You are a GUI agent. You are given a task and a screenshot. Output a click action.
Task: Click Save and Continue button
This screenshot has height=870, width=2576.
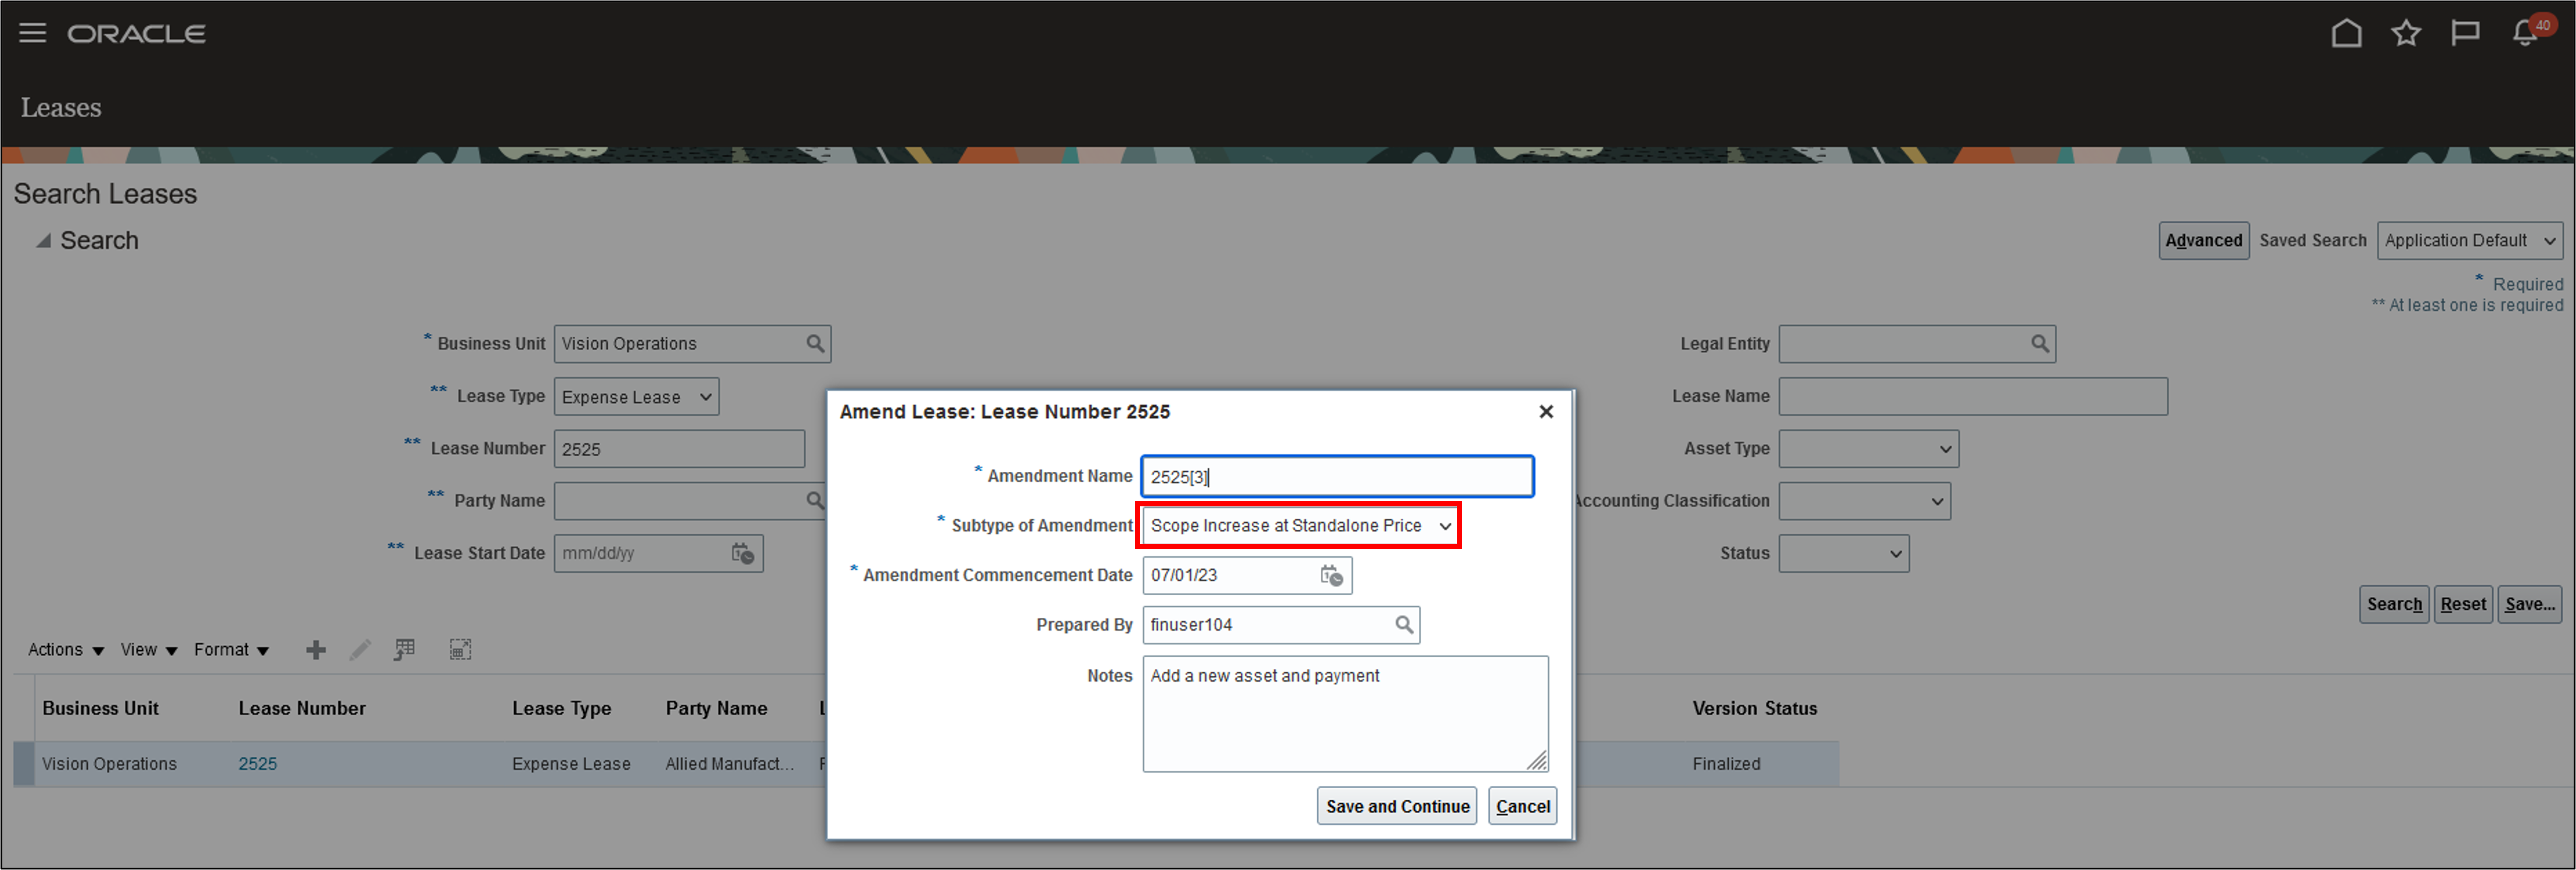(1396, 807)
